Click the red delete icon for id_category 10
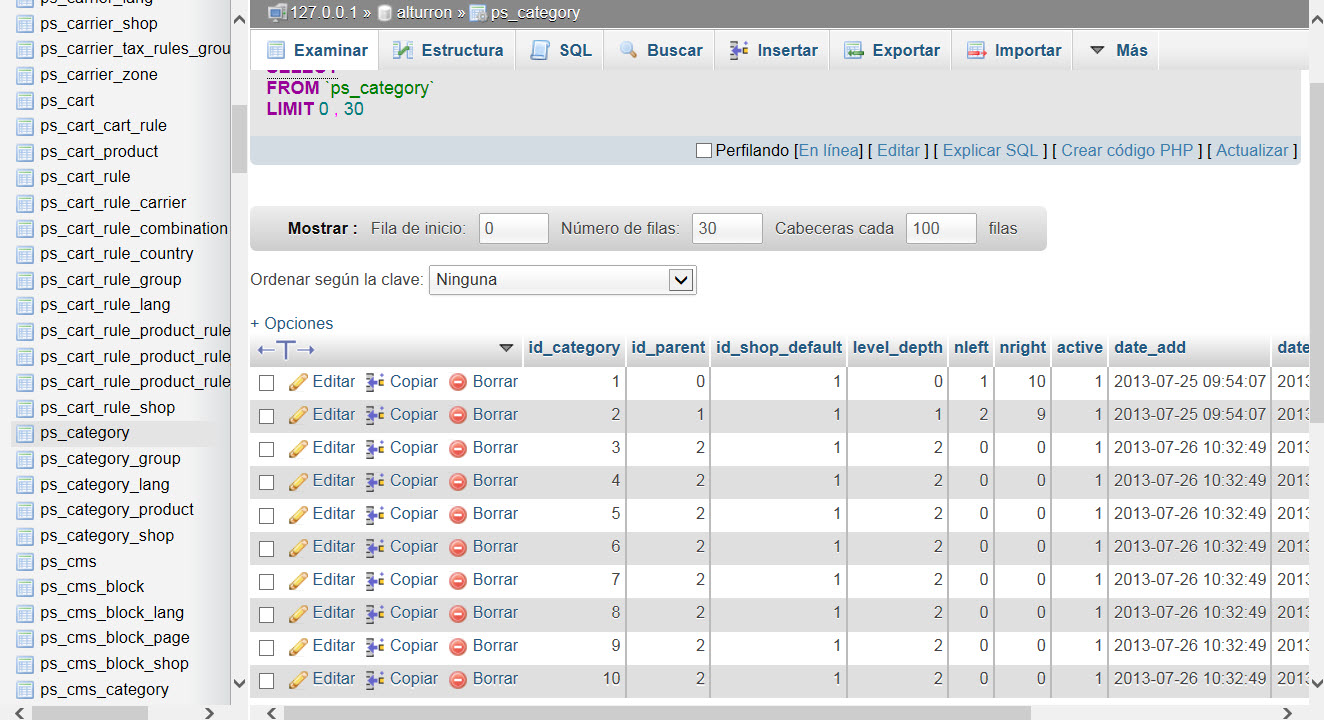 coord(458,679)
